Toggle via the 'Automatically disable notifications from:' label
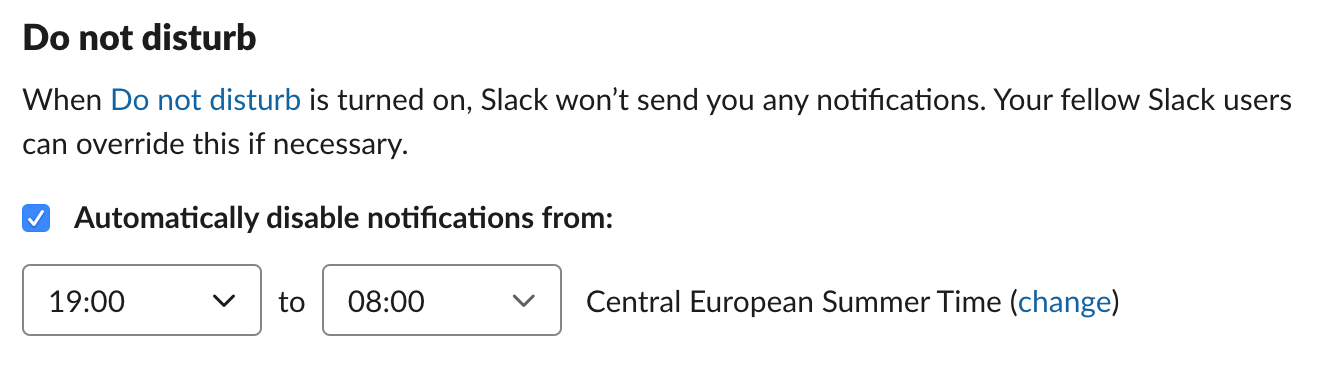 coord(342,217)
